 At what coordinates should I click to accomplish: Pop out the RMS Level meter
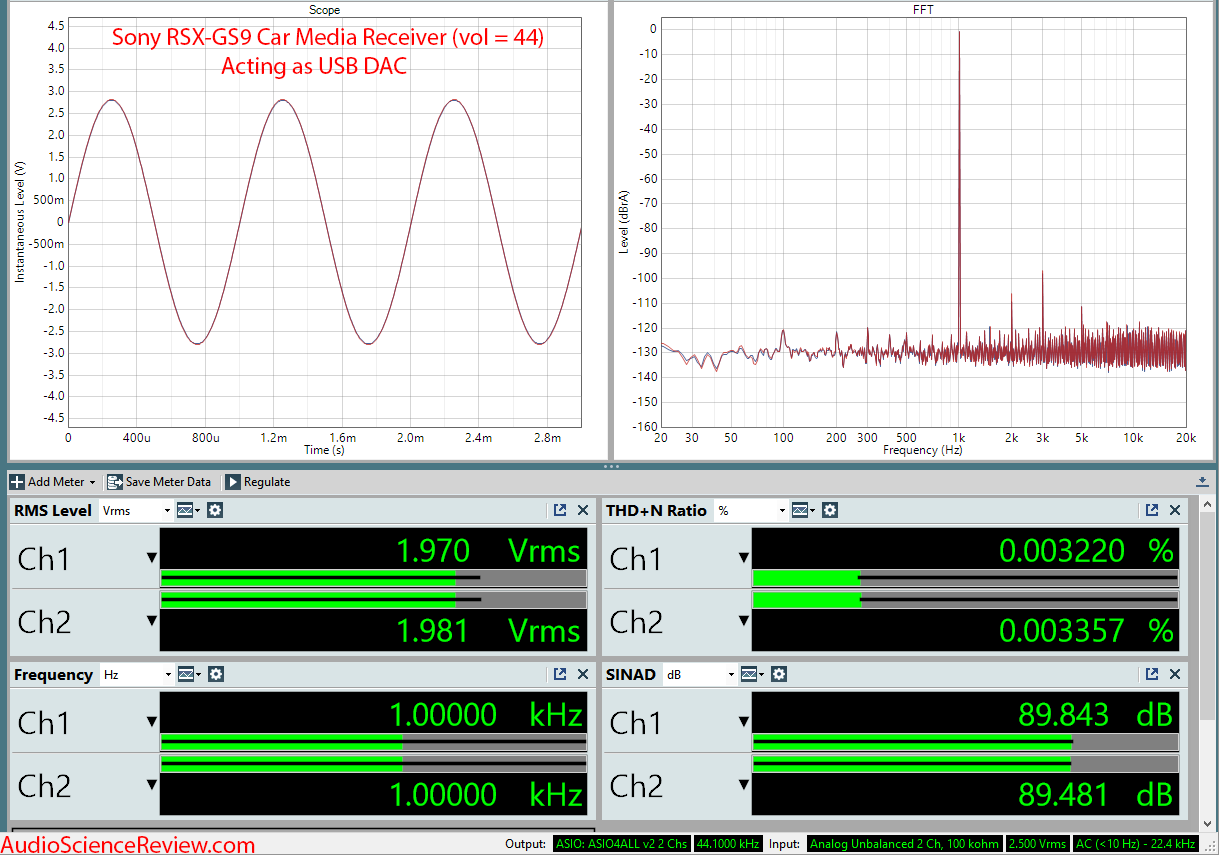point(560,510)
